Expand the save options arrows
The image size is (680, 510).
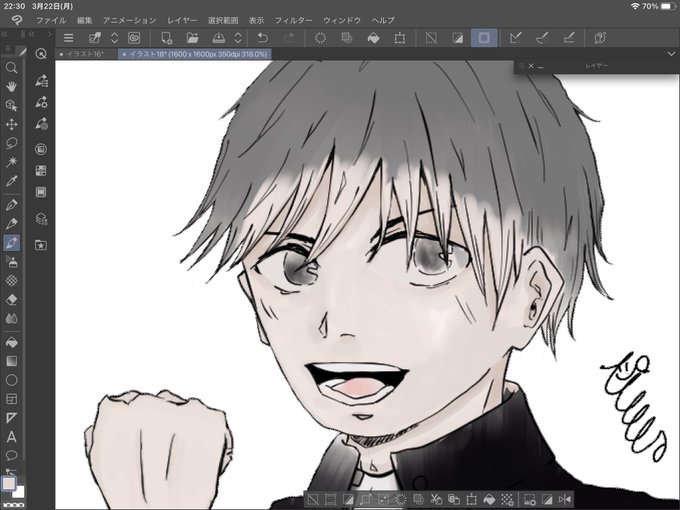238,38
